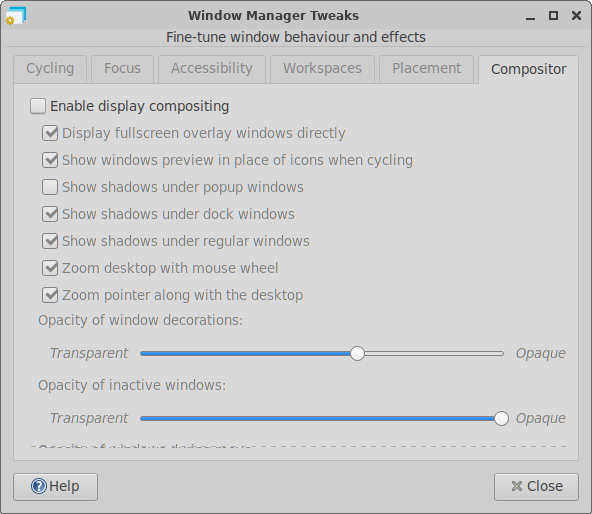Select the Accessibility tab

coord(212,69)
